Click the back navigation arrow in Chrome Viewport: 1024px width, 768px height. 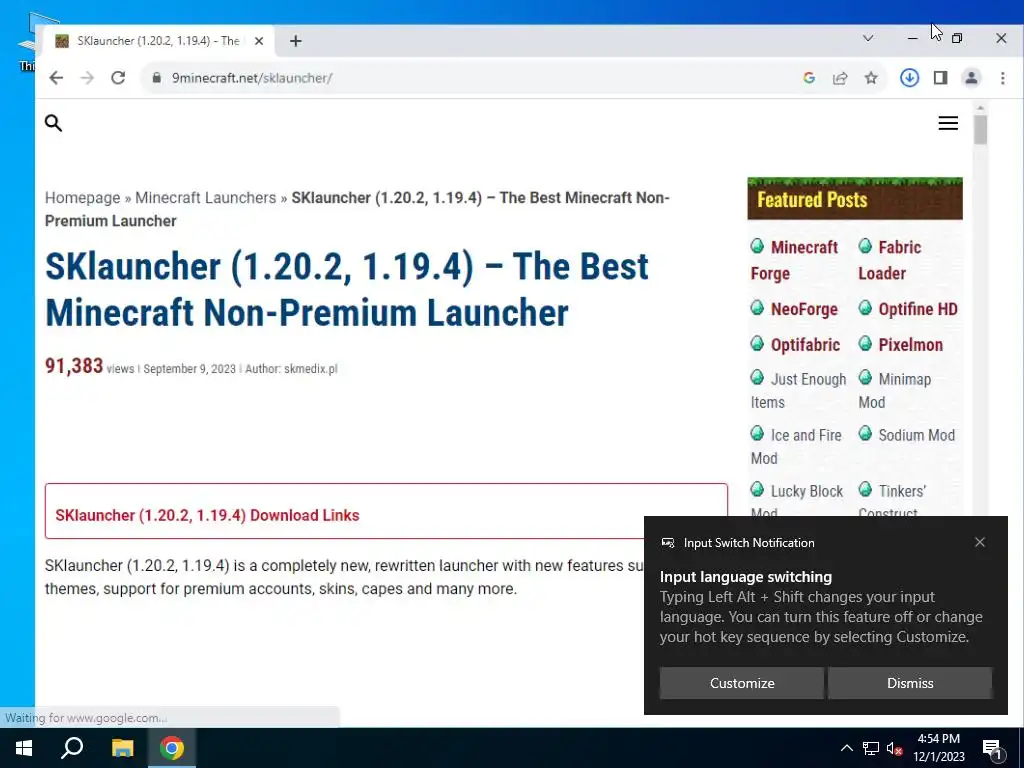point(56,78)
